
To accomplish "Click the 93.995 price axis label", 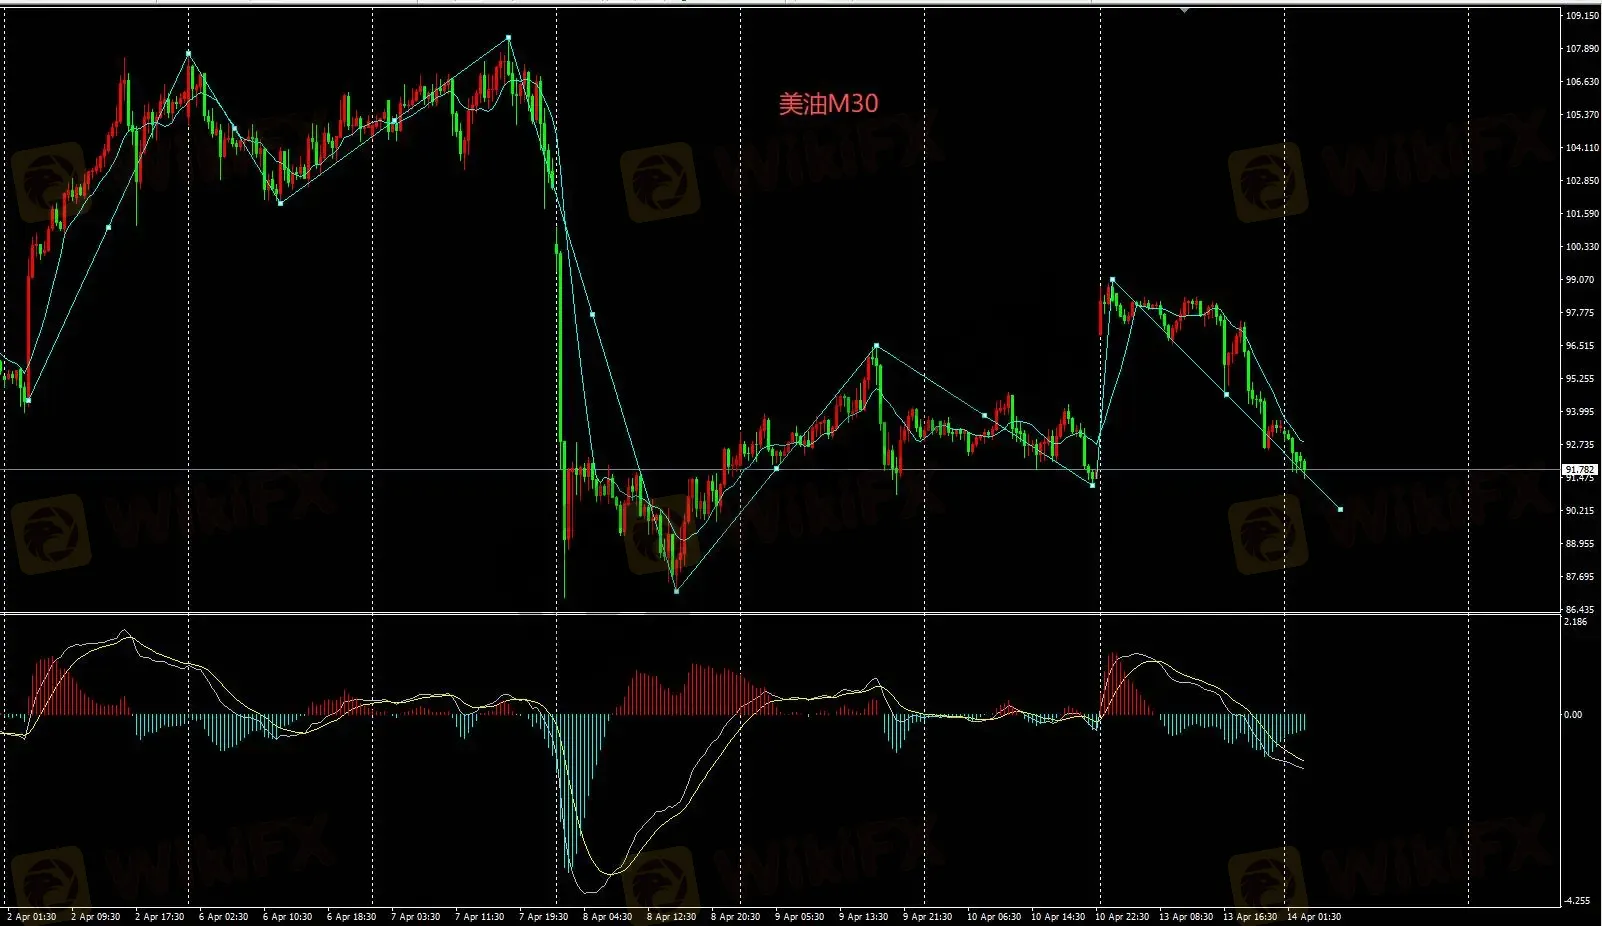I will pyautogui.click(x=1580, y=412).
